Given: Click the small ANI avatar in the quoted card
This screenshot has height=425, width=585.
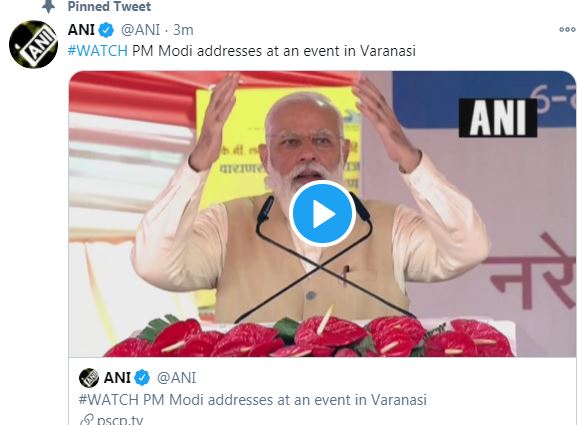Looking at the screenshot, I should 89,378.
